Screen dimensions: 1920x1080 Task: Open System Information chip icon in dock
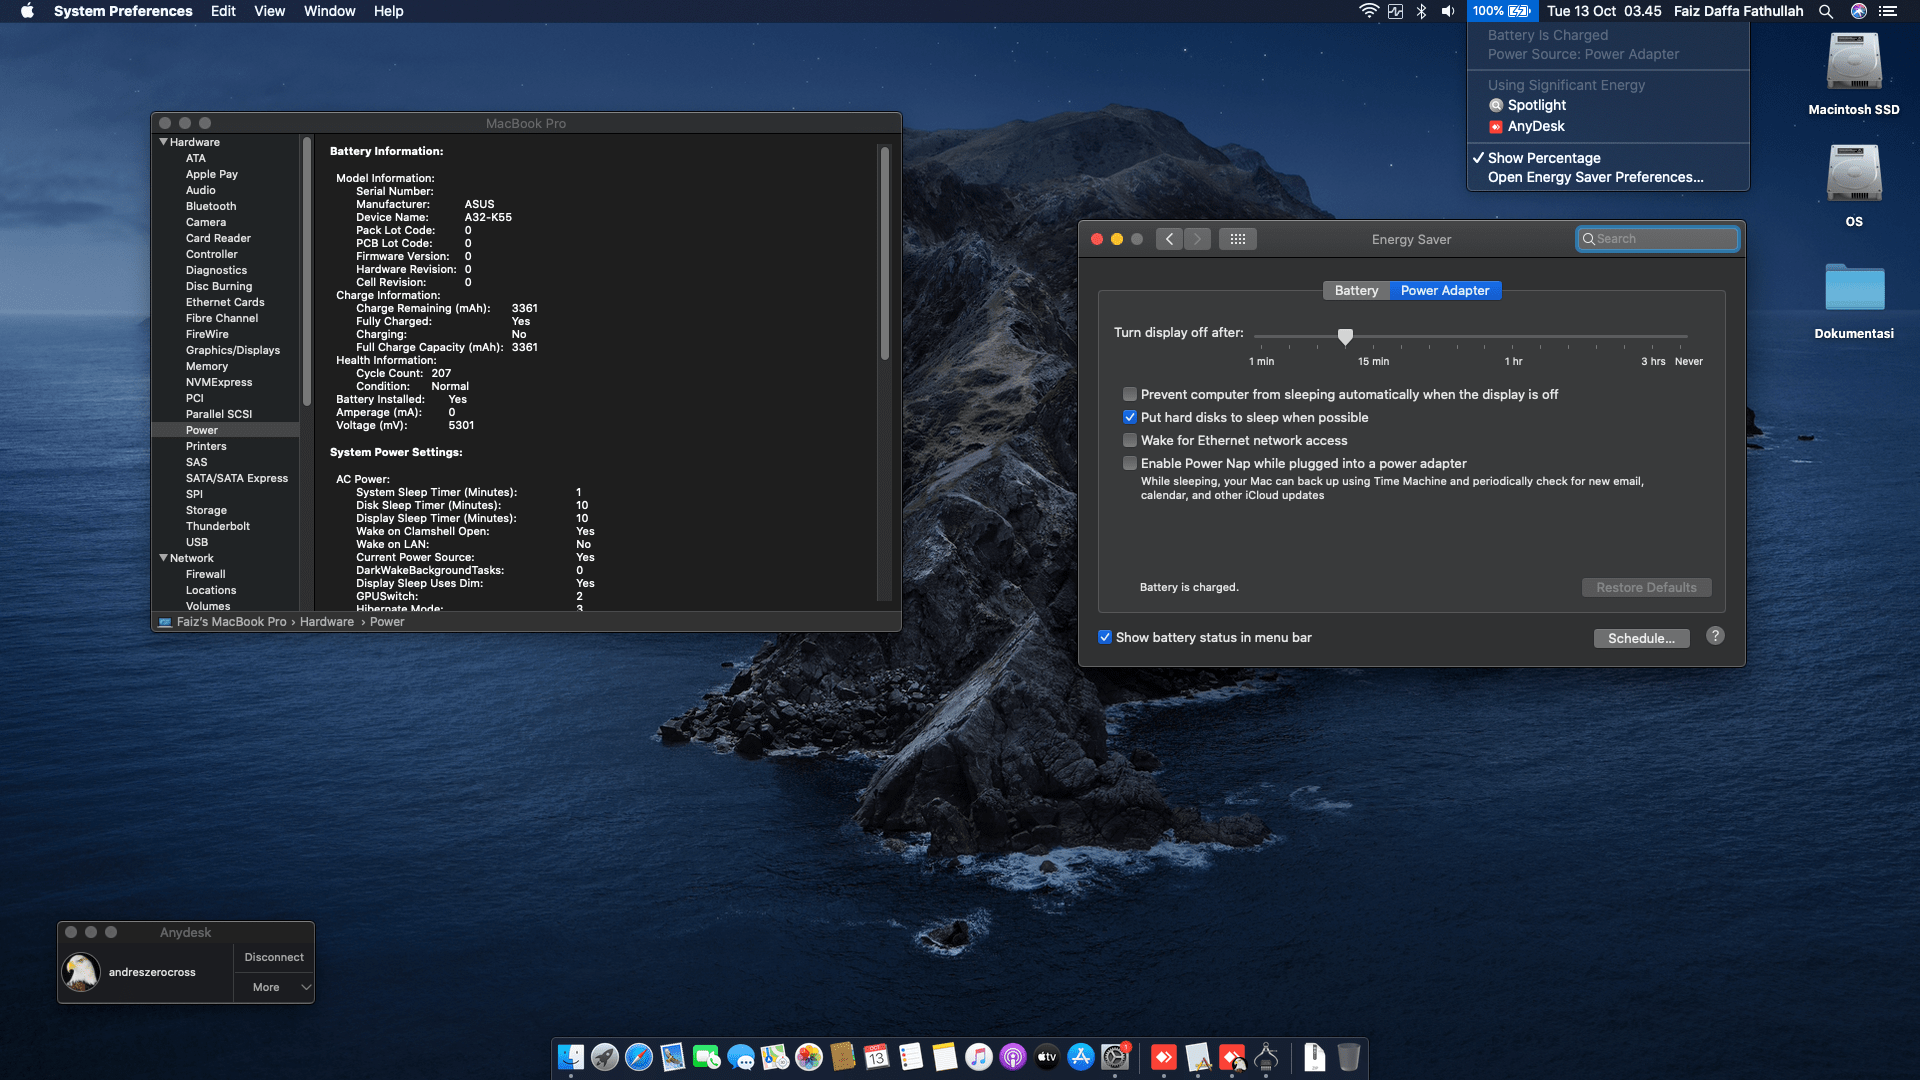tap(1266, 1057)
